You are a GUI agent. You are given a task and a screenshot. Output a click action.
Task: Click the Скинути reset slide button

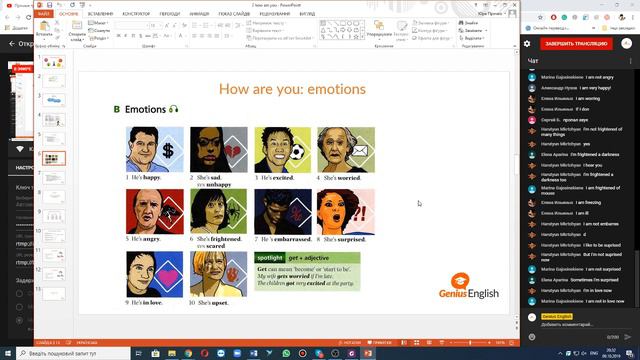click(x=99, y=31)
